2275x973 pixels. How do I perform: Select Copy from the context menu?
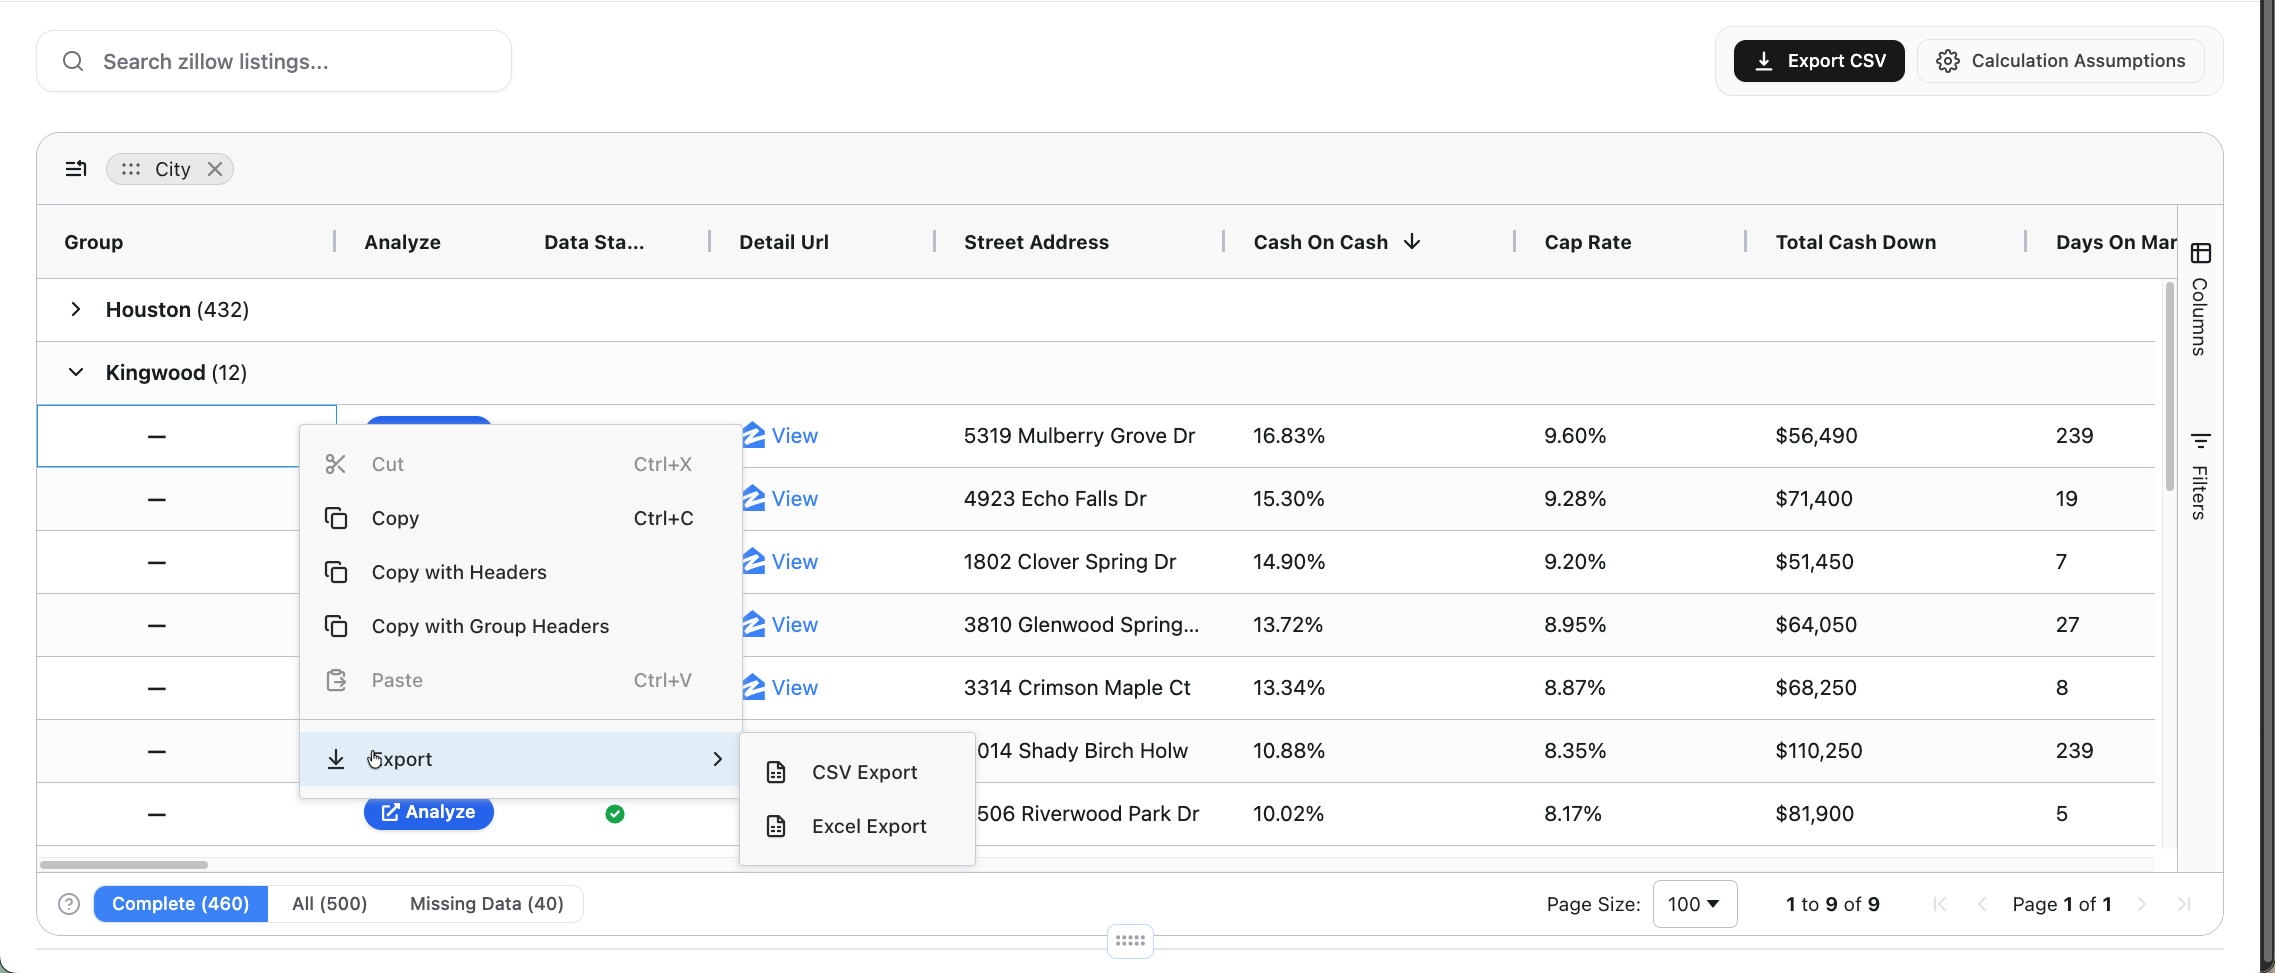395,518
